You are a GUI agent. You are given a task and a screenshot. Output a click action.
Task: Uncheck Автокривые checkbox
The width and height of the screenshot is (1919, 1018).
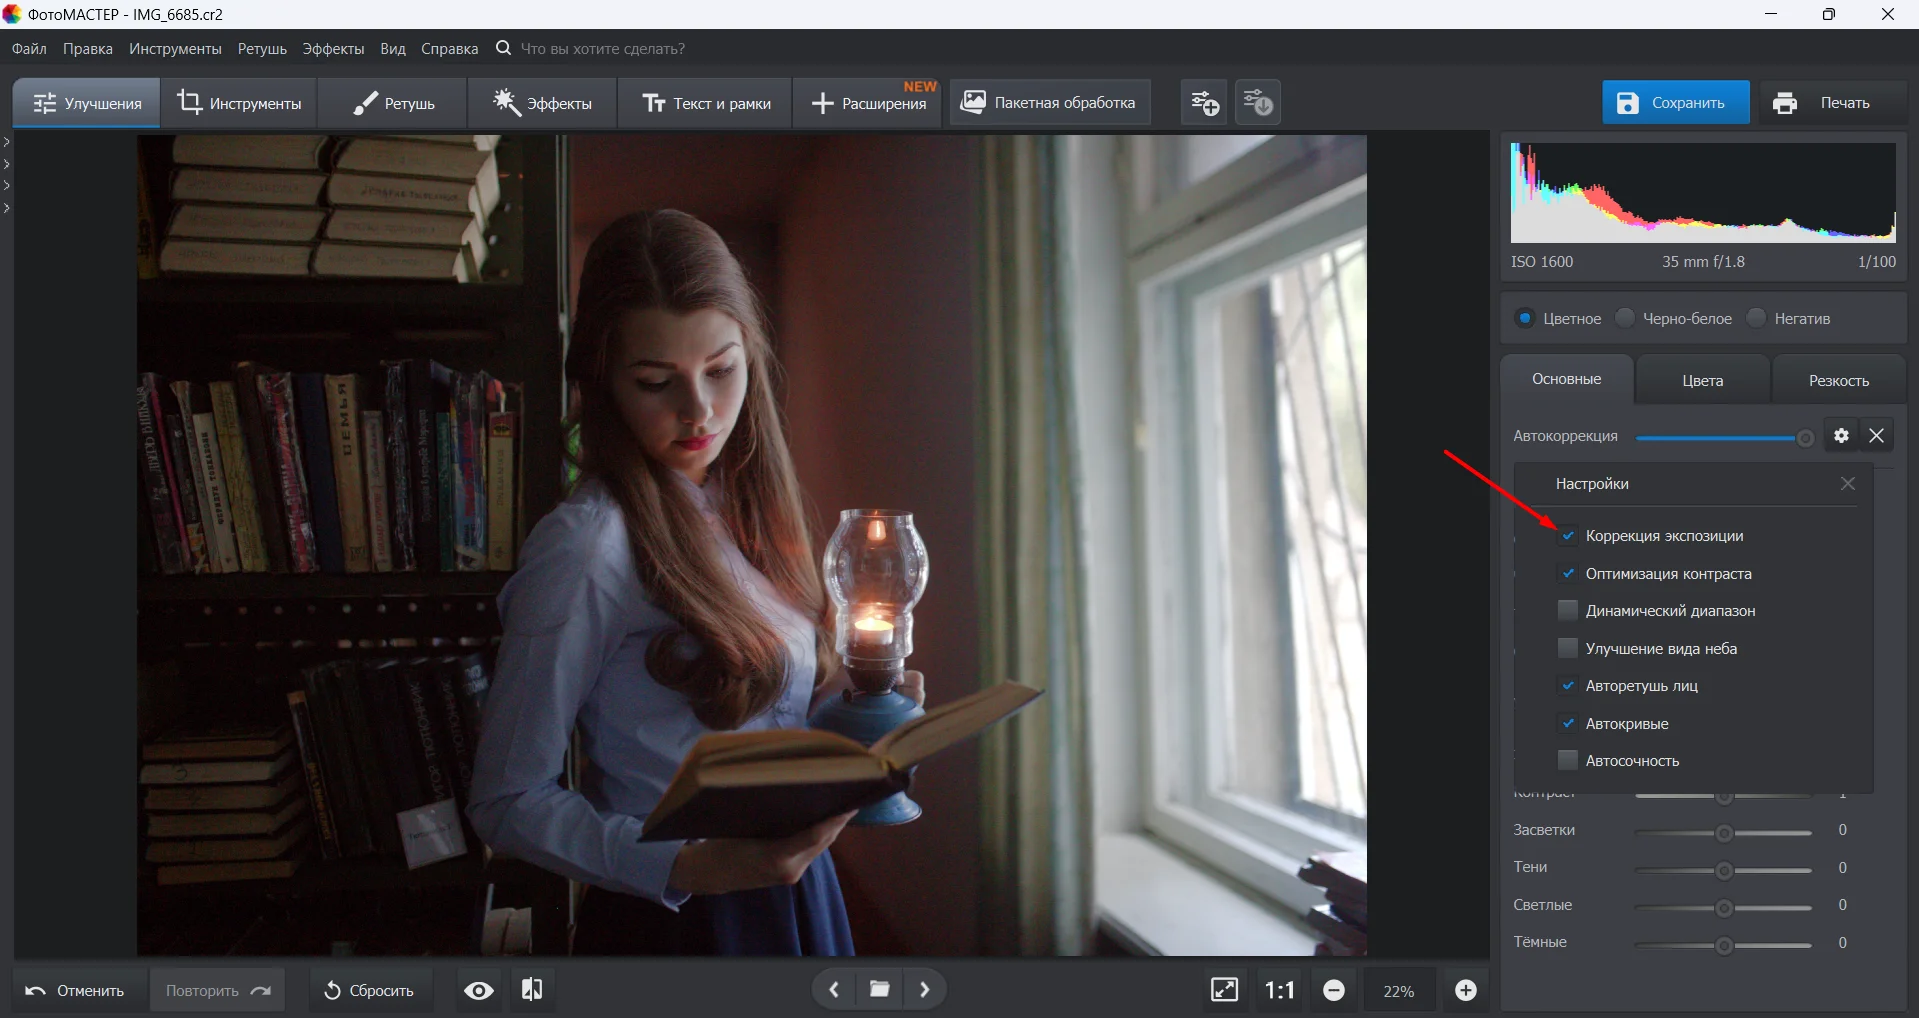(x=1568, y=723)
